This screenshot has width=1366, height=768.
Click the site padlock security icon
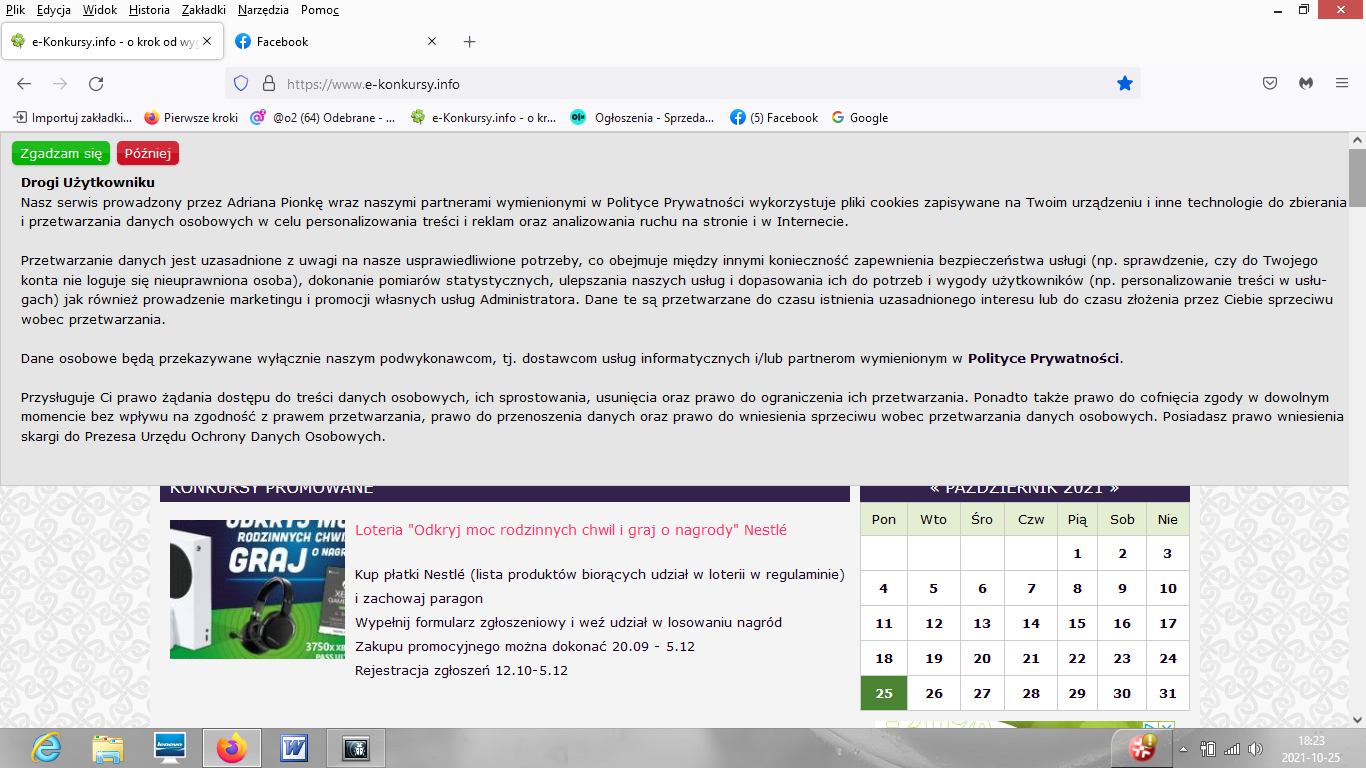(x=268, y=84)
